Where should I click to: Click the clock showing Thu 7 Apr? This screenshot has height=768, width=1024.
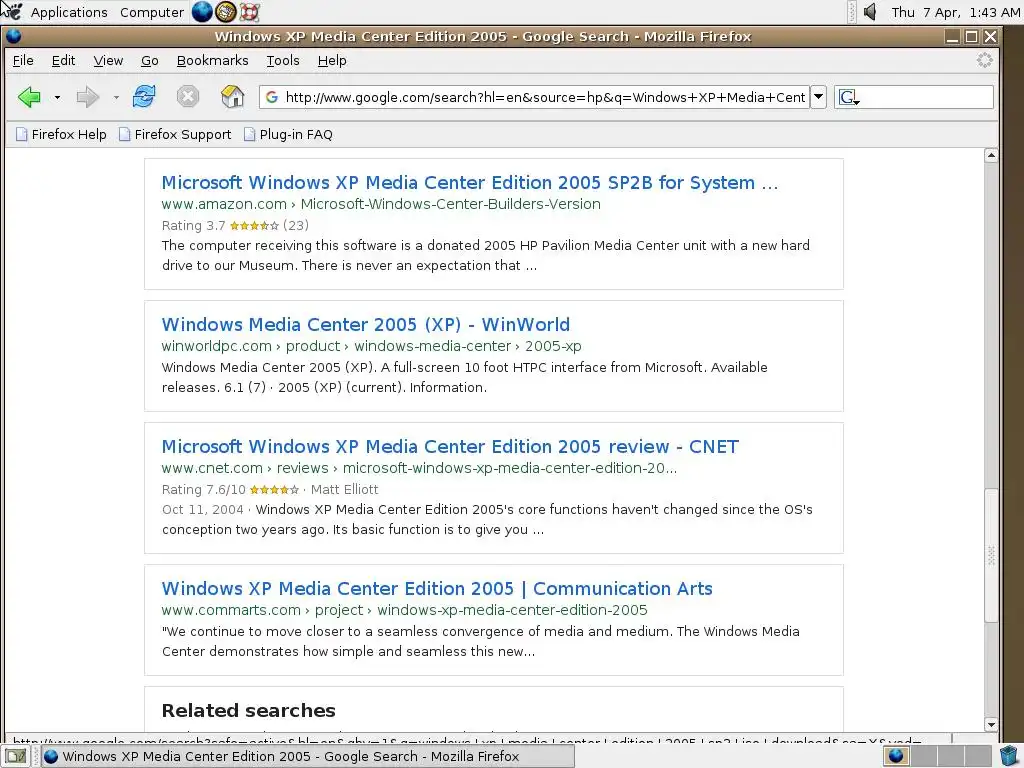956,12
